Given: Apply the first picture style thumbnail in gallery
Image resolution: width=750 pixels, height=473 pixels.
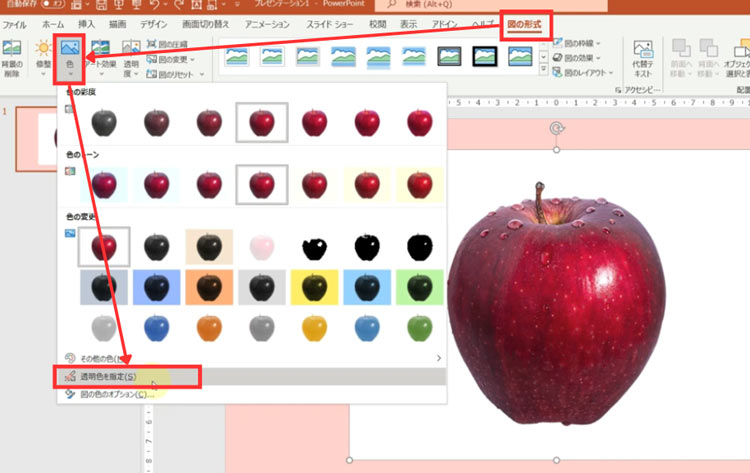Looking at the screenshot, I should coord(237,56).
